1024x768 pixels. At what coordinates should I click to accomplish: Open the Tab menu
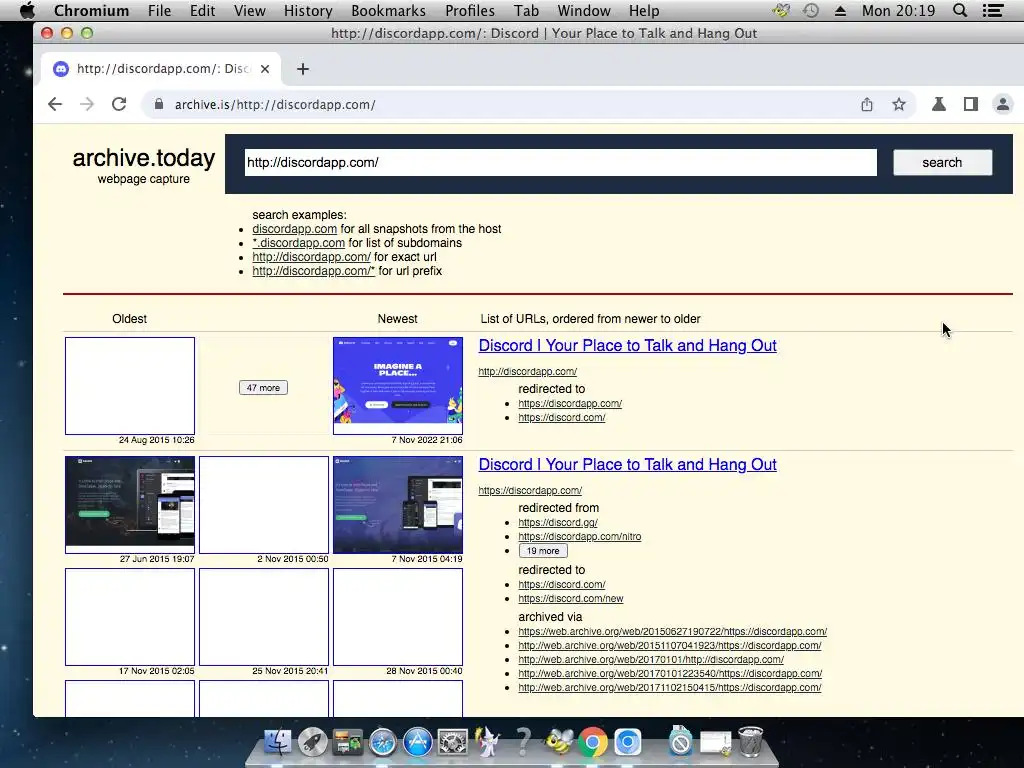526,10
